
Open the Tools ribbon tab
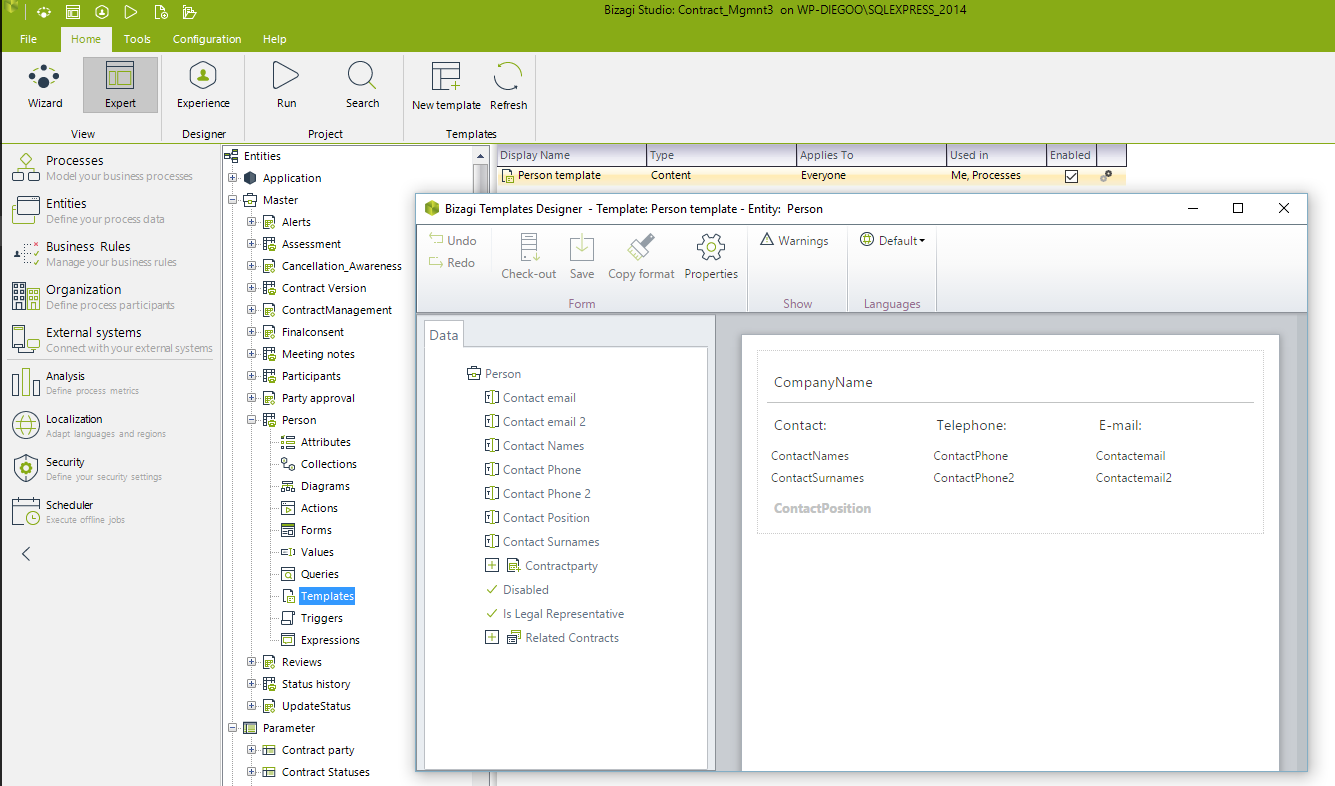[x=137, y=39]
